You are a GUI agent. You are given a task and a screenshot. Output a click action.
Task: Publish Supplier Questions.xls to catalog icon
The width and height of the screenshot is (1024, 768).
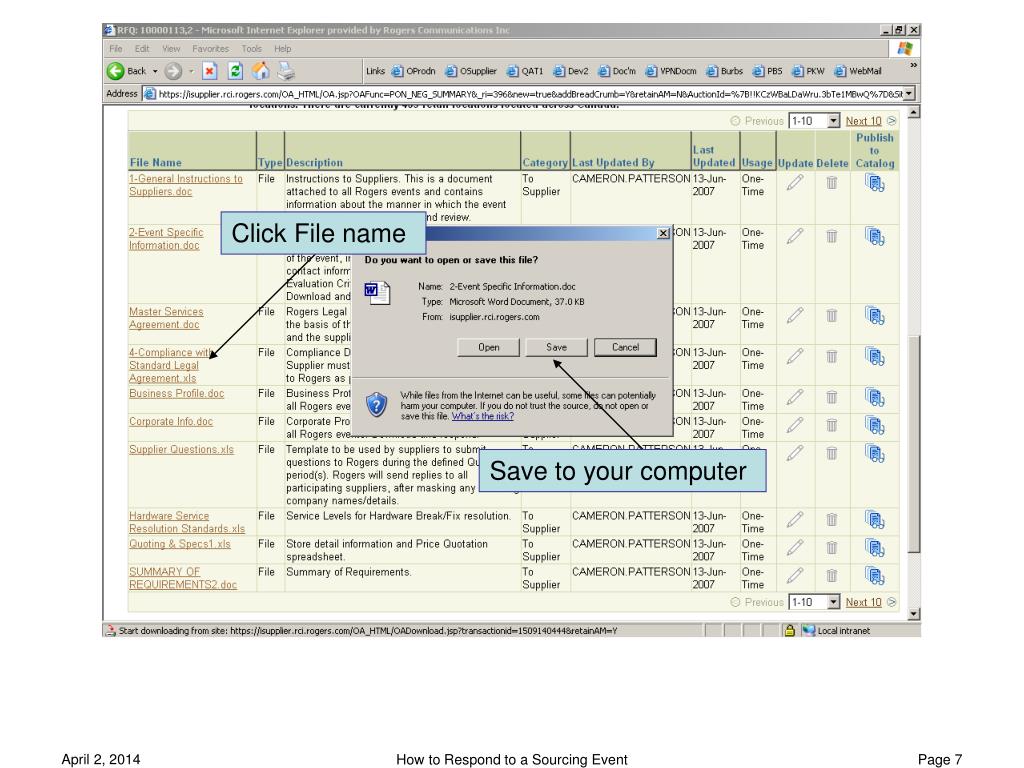[x=874, y=453]
